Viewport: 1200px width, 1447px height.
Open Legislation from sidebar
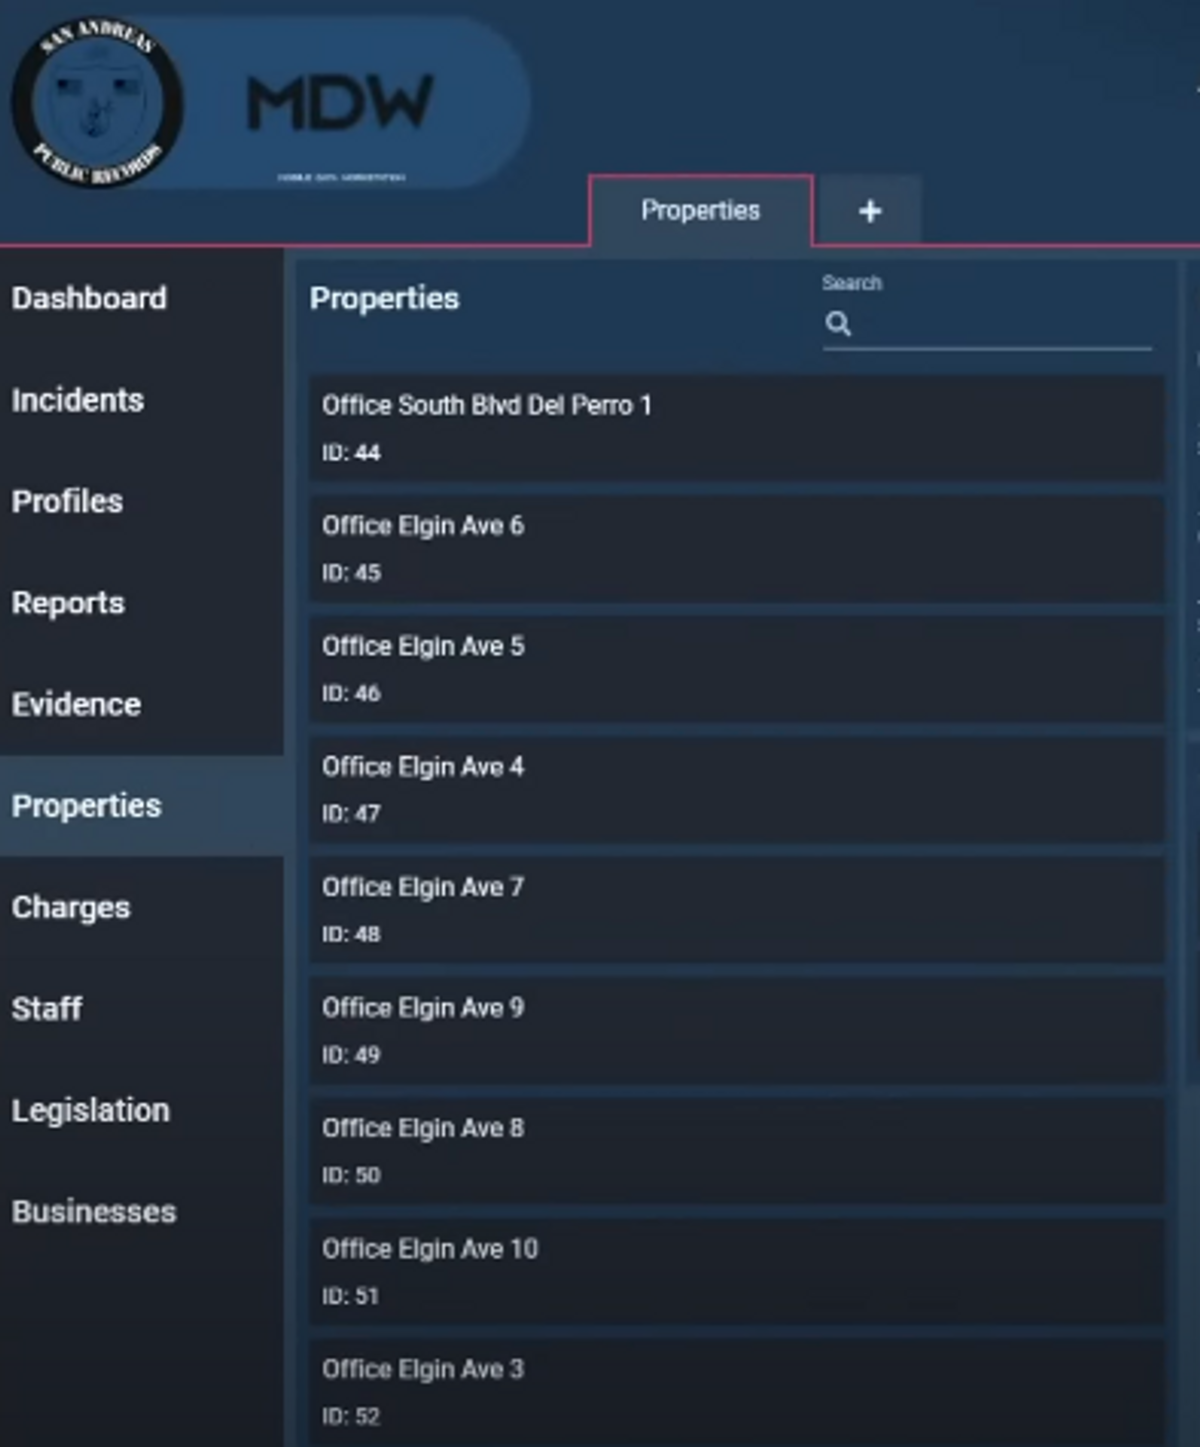[x=91, y=1110]
